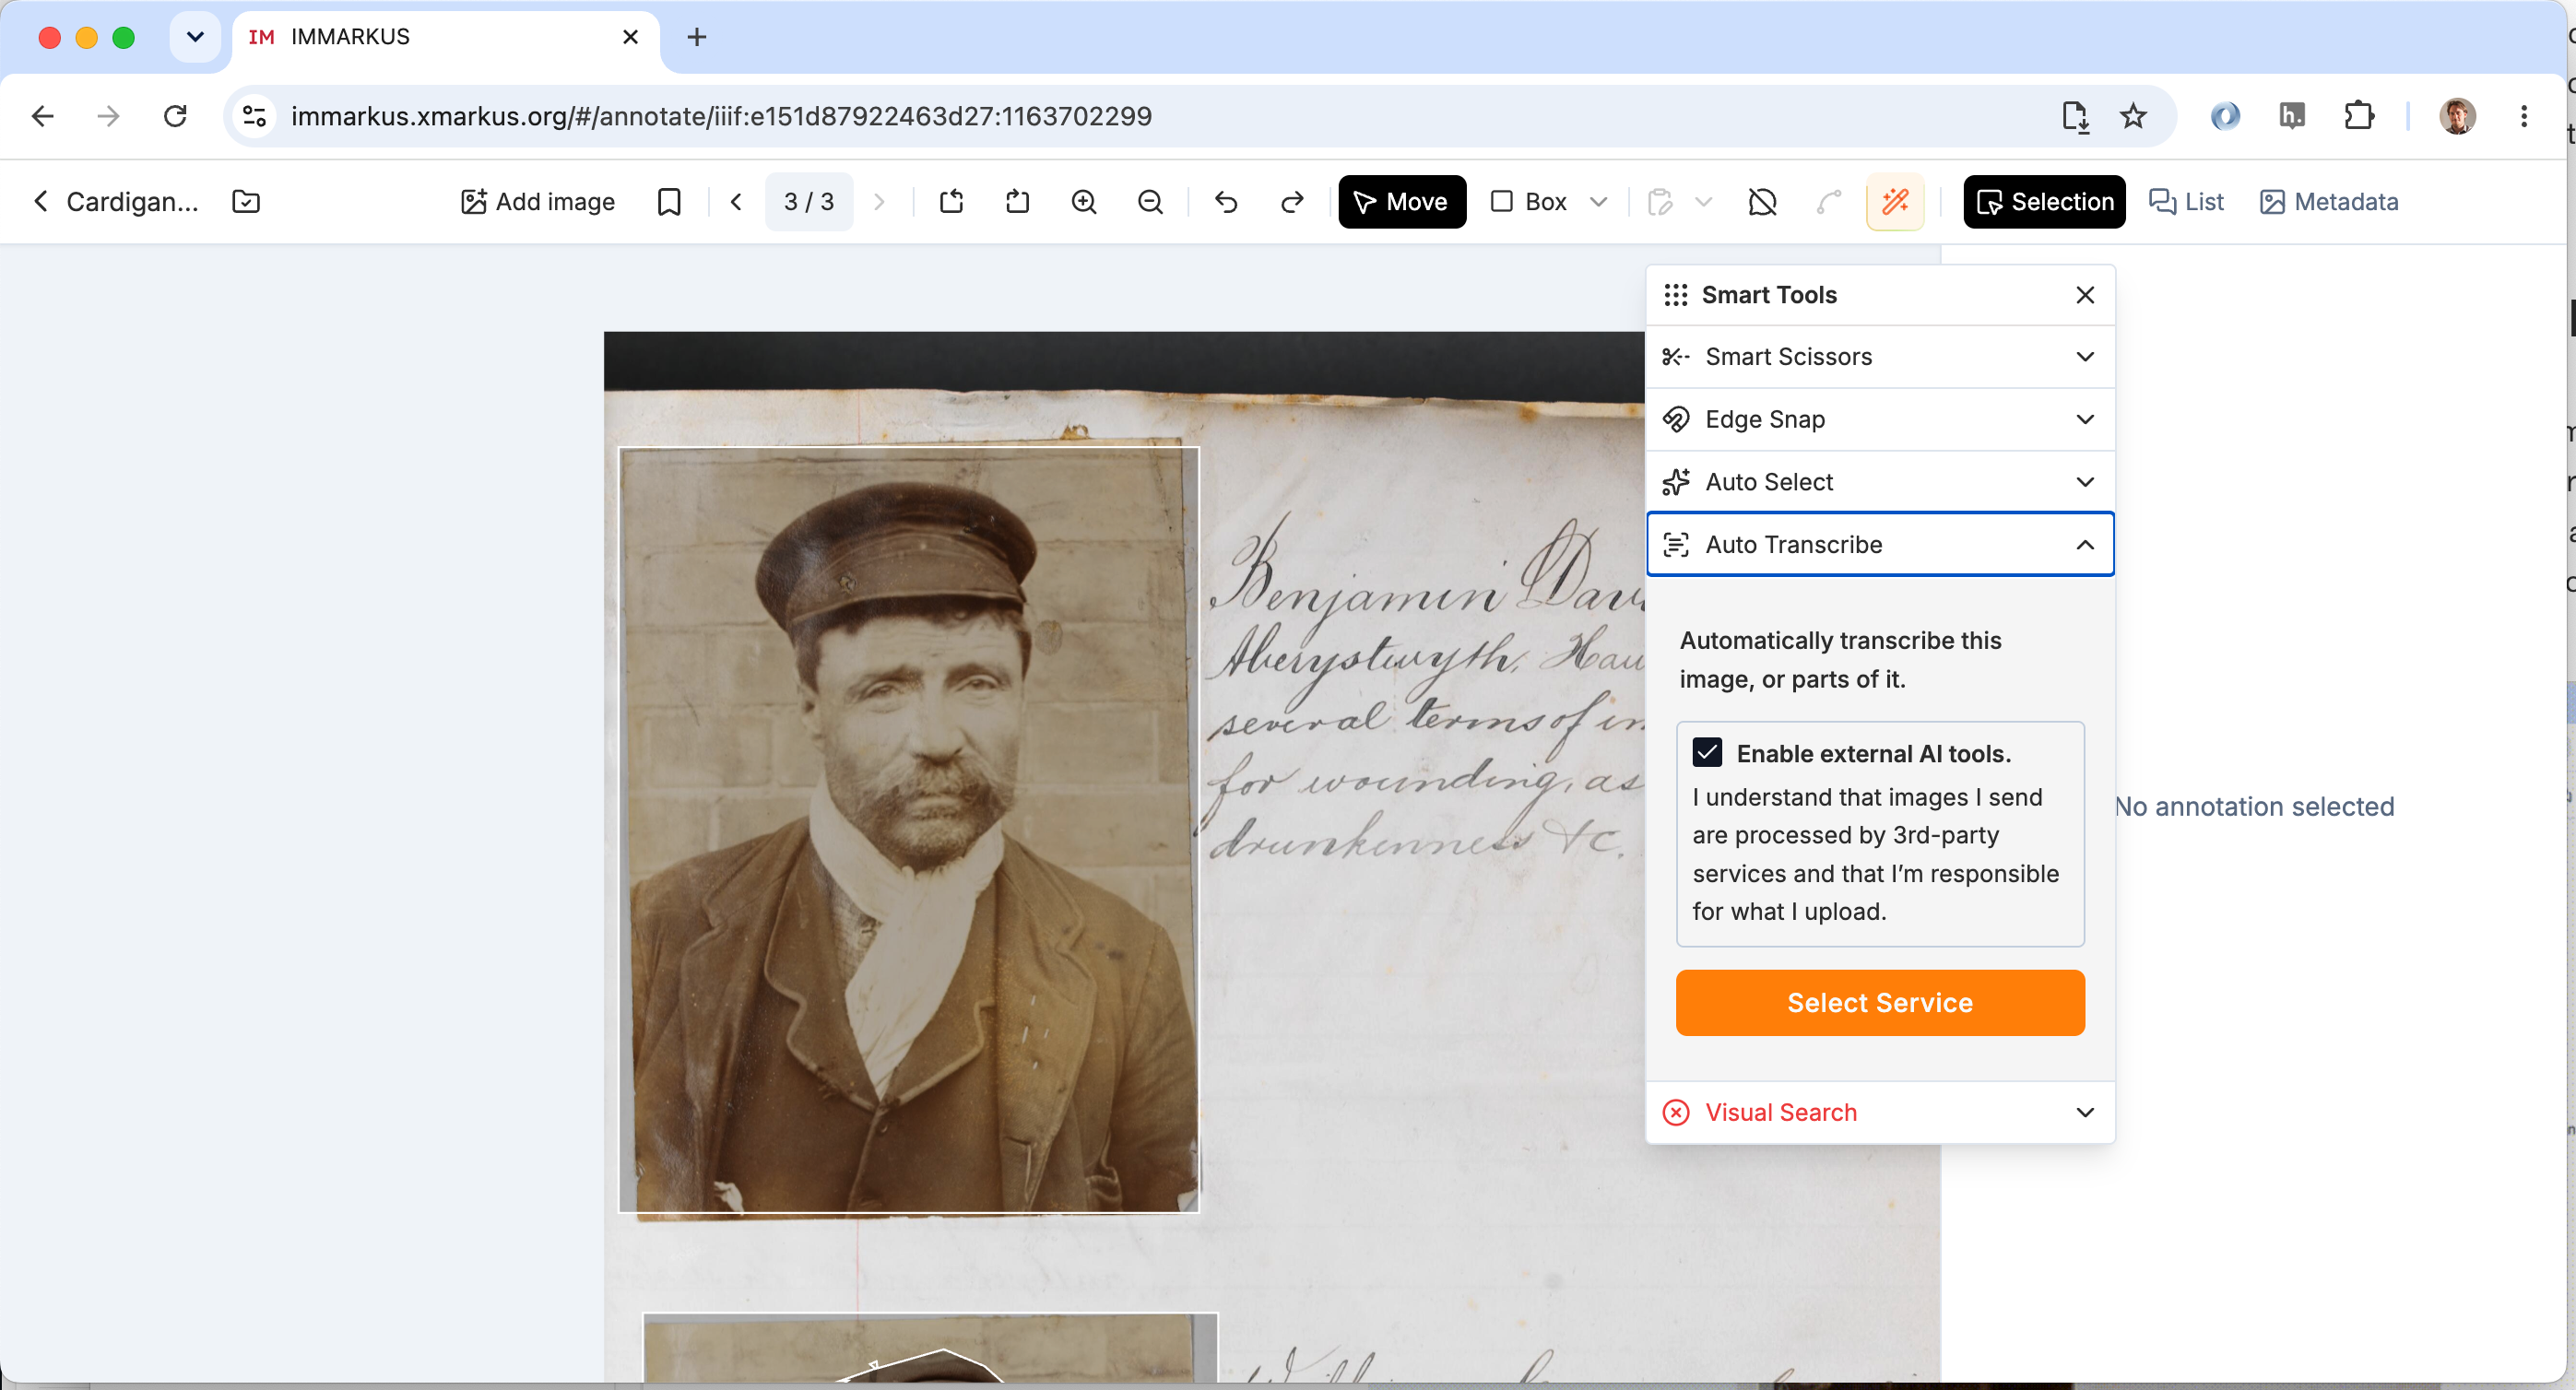Click the install app icon in address bar

pyautogui.click(x=2075, y=117)
